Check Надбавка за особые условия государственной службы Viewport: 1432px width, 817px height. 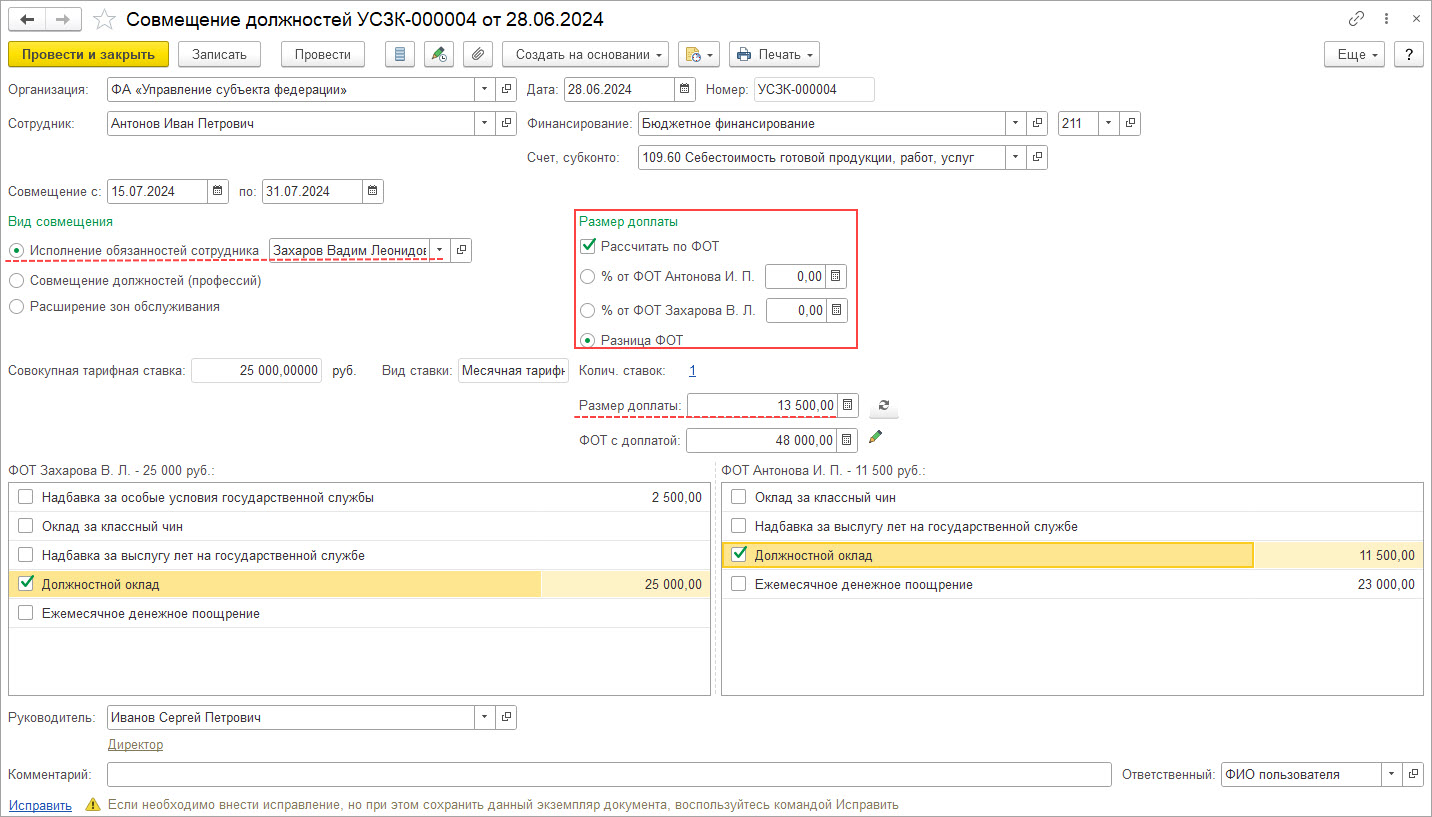[25, 497]
